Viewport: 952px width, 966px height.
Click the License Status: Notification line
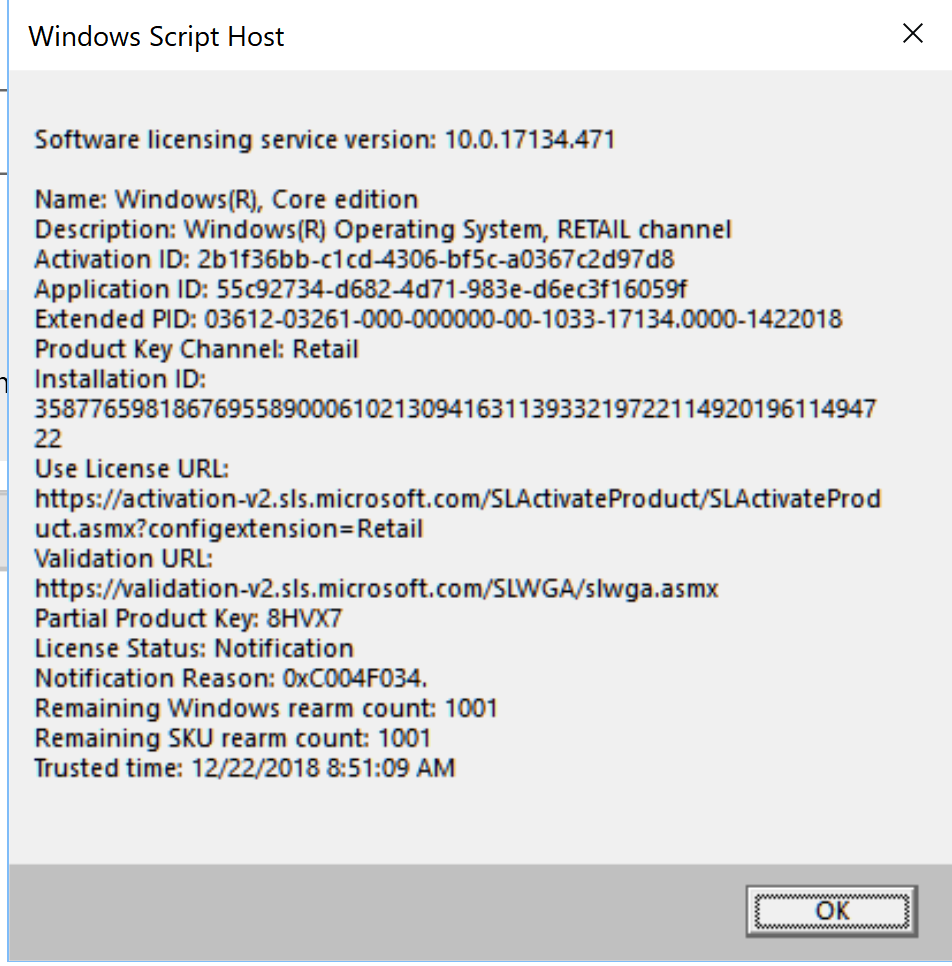pyautogui.click(x=194, y=649)
